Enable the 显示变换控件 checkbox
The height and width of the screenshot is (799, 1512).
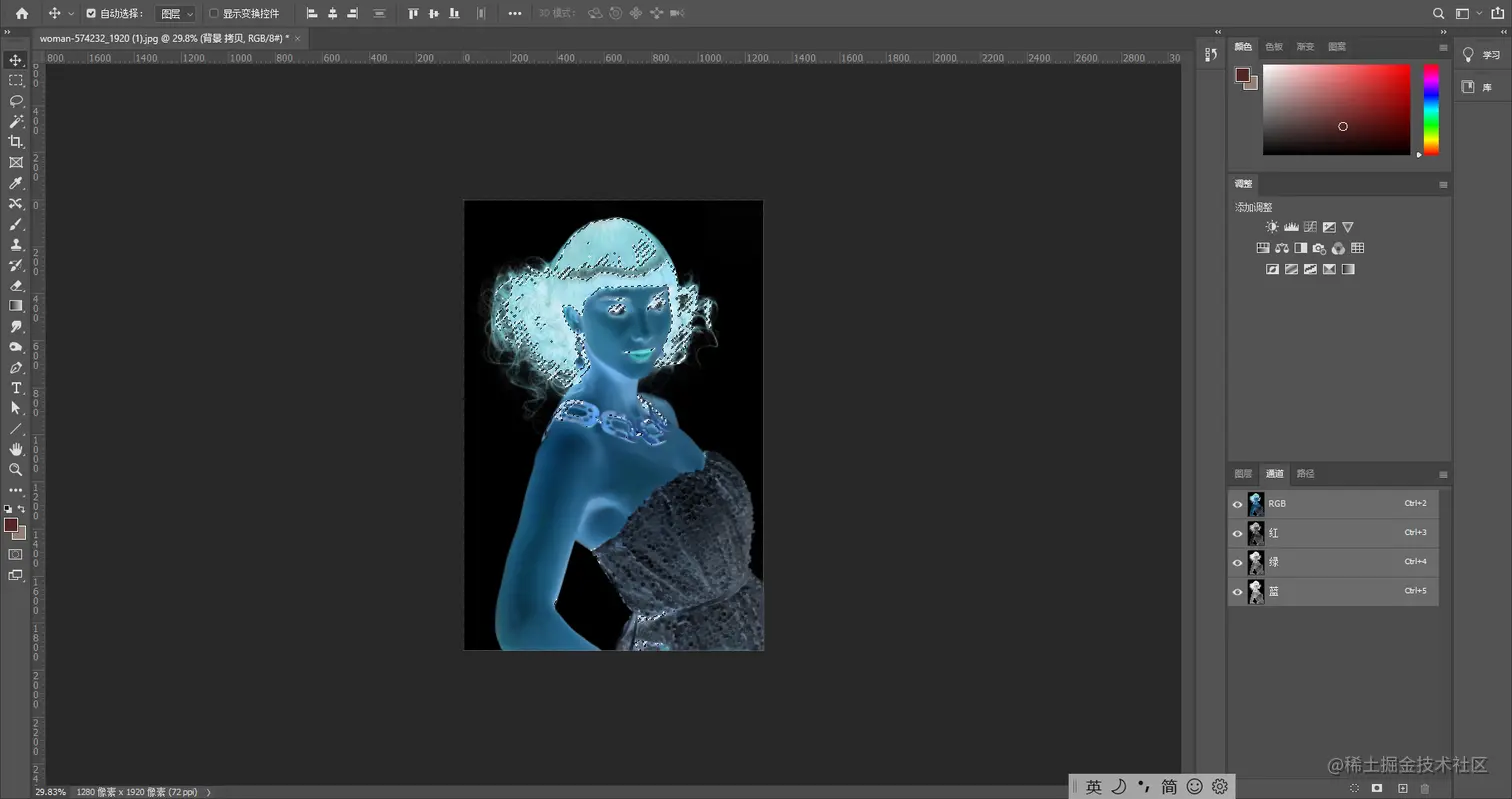point(213,14)
